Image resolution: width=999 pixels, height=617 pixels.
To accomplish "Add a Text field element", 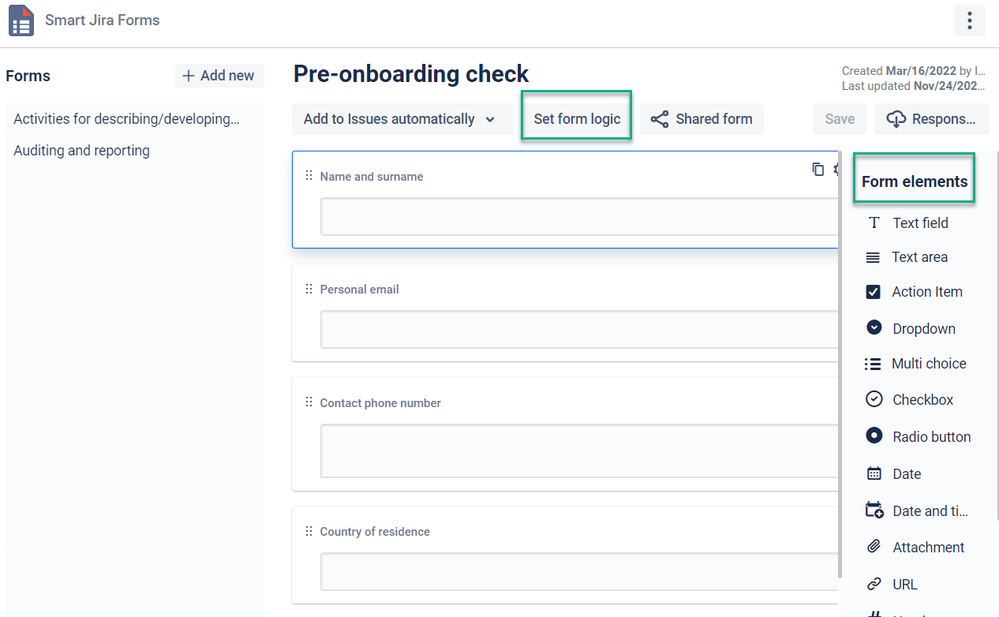I will coord(919,223).
